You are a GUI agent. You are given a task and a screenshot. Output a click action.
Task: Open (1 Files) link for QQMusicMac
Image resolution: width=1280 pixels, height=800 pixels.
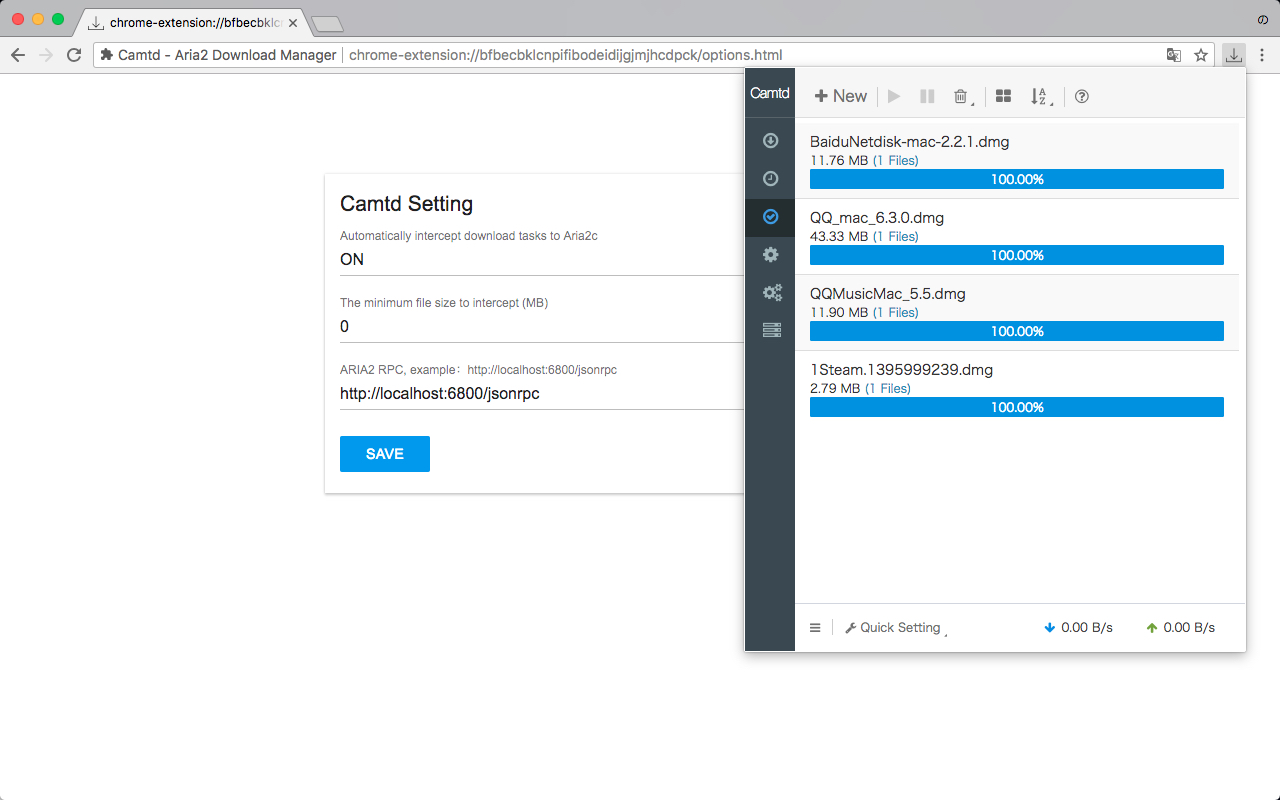pos(895,312)
